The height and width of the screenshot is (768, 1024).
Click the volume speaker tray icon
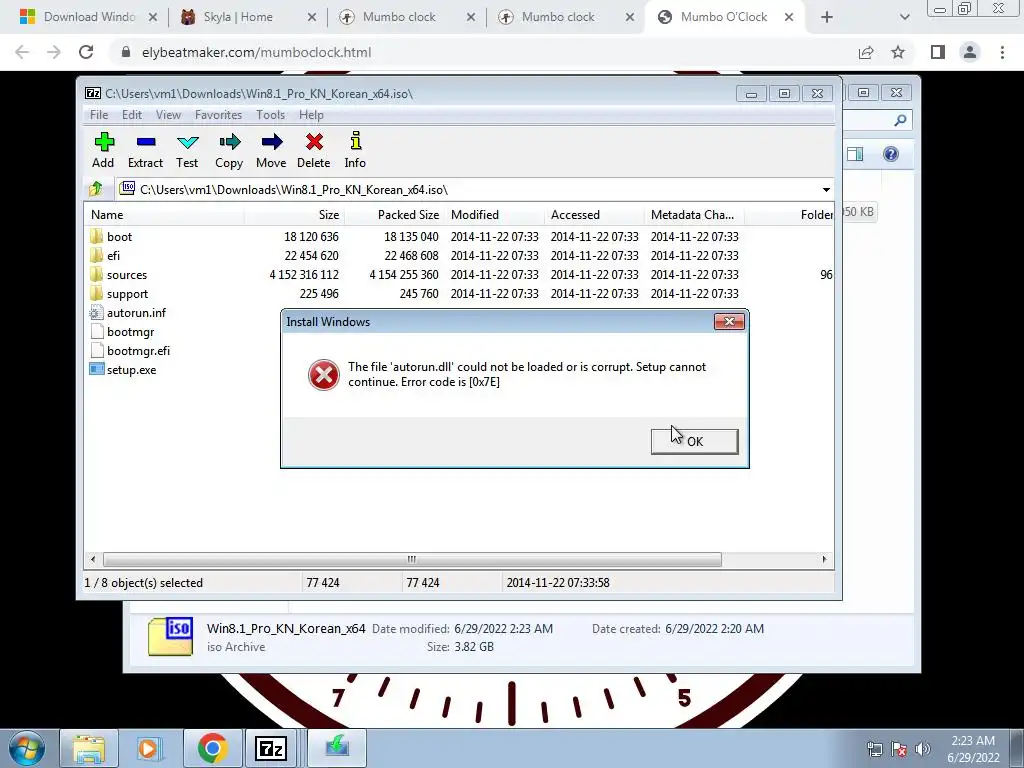coord(923,750)
